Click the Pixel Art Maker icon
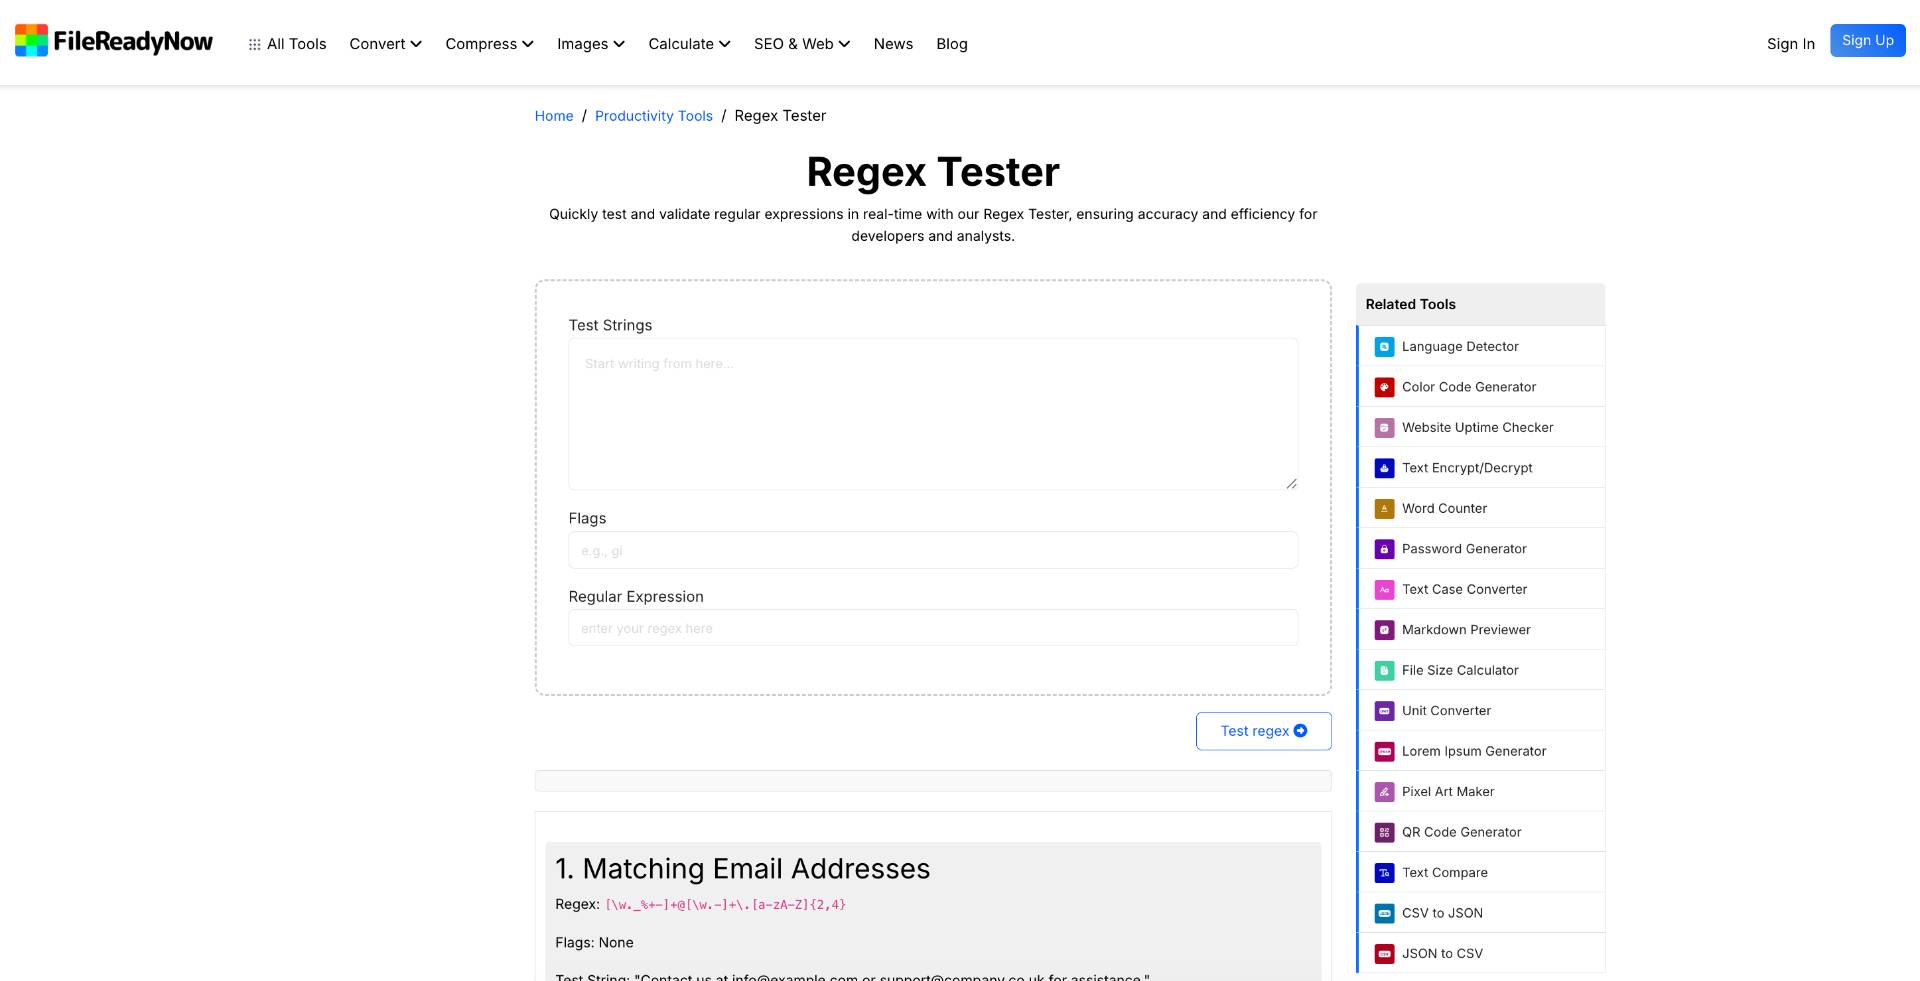Viewport: 1920px width, 981px height. 1384,792
